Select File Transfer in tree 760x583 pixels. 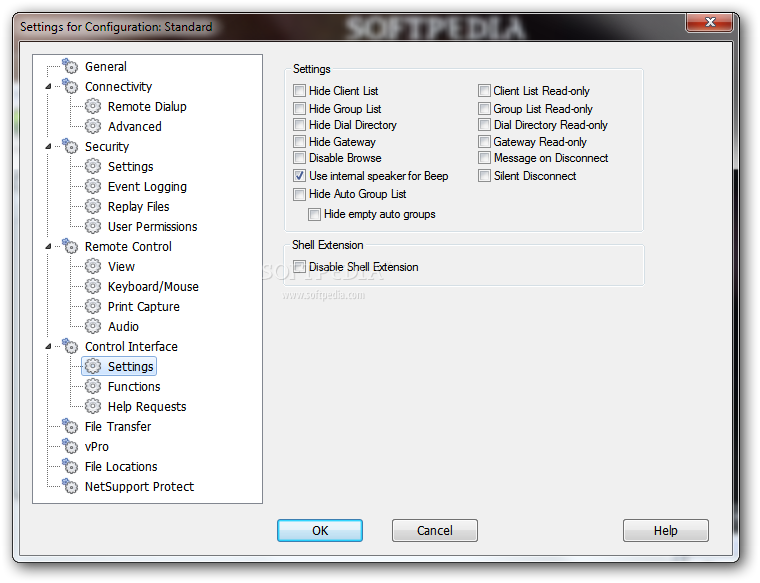[118, 426]
